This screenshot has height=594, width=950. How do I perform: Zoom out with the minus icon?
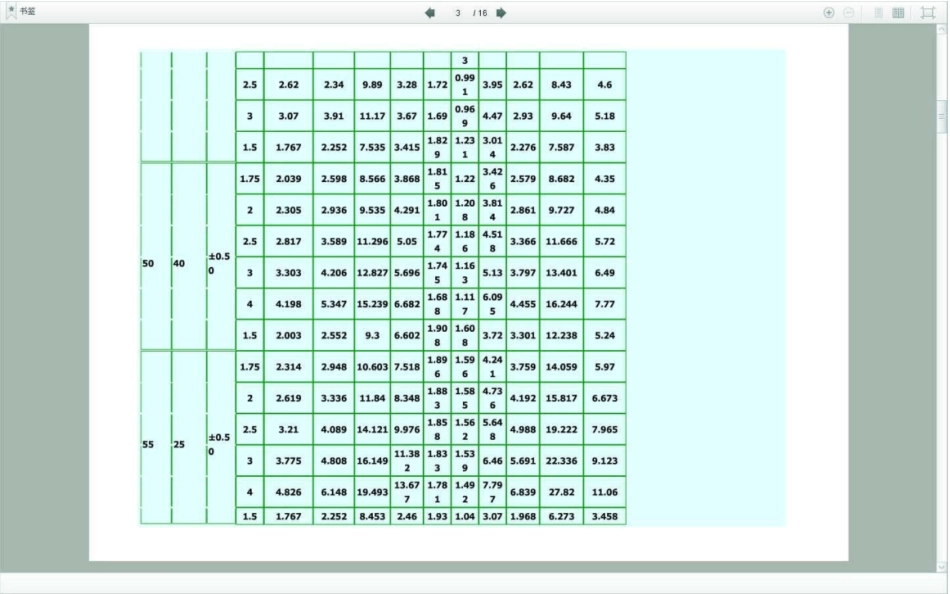849,13
